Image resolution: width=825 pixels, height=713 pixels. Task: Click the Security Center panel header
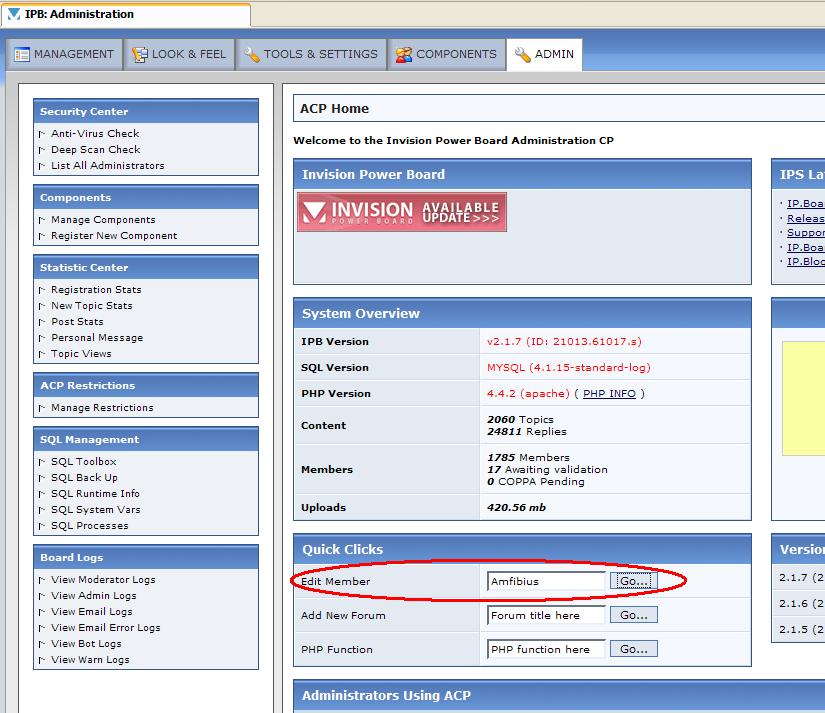coord(146,111)
